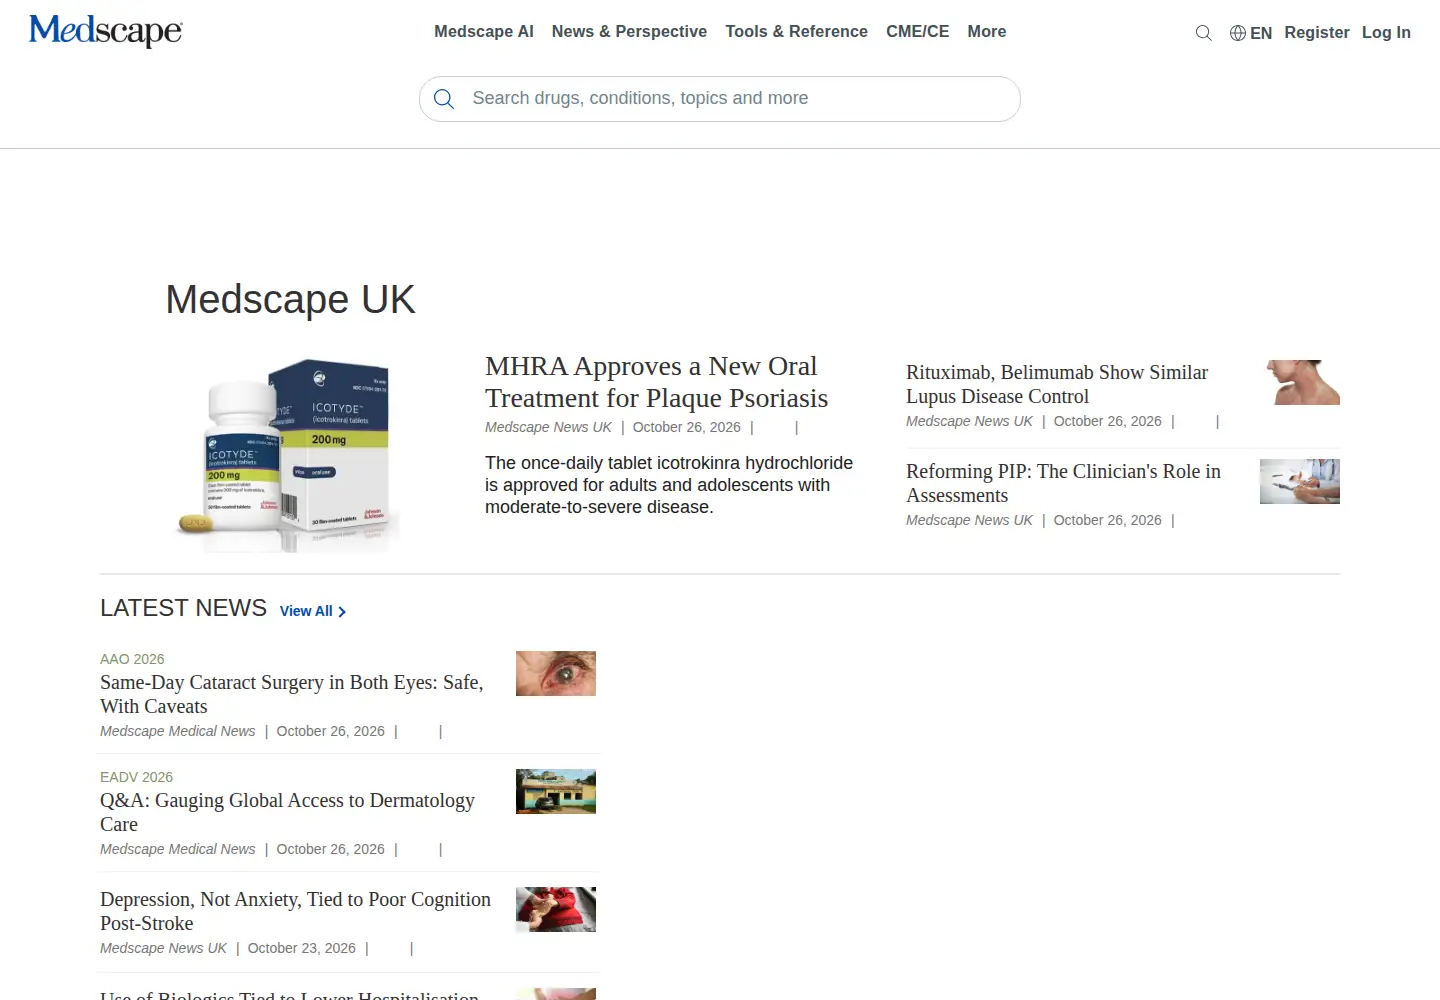Click the AAO 2026 label

(x=132, y=659)
